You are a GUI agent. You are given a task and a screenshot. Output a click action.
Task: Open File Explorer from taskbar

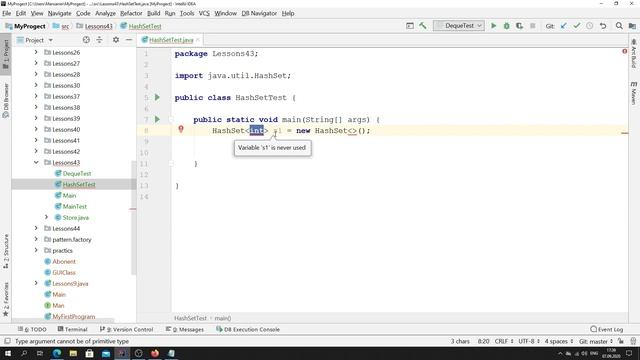click(x=73, y=353)
